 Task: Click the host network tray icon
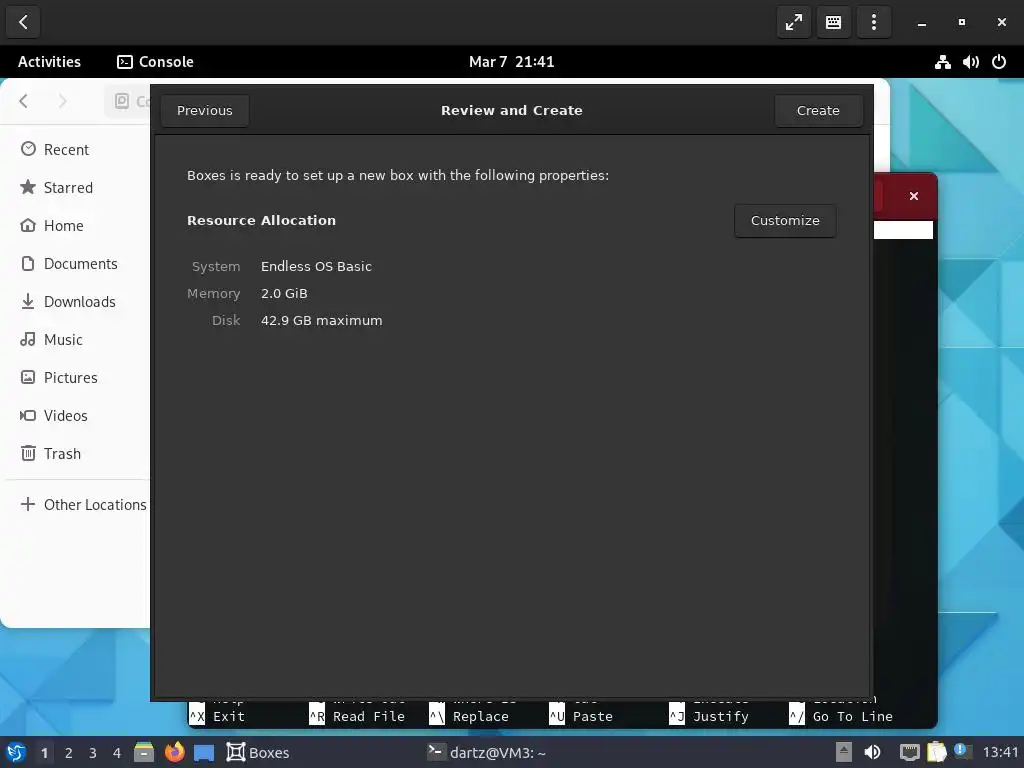[909, 753]
